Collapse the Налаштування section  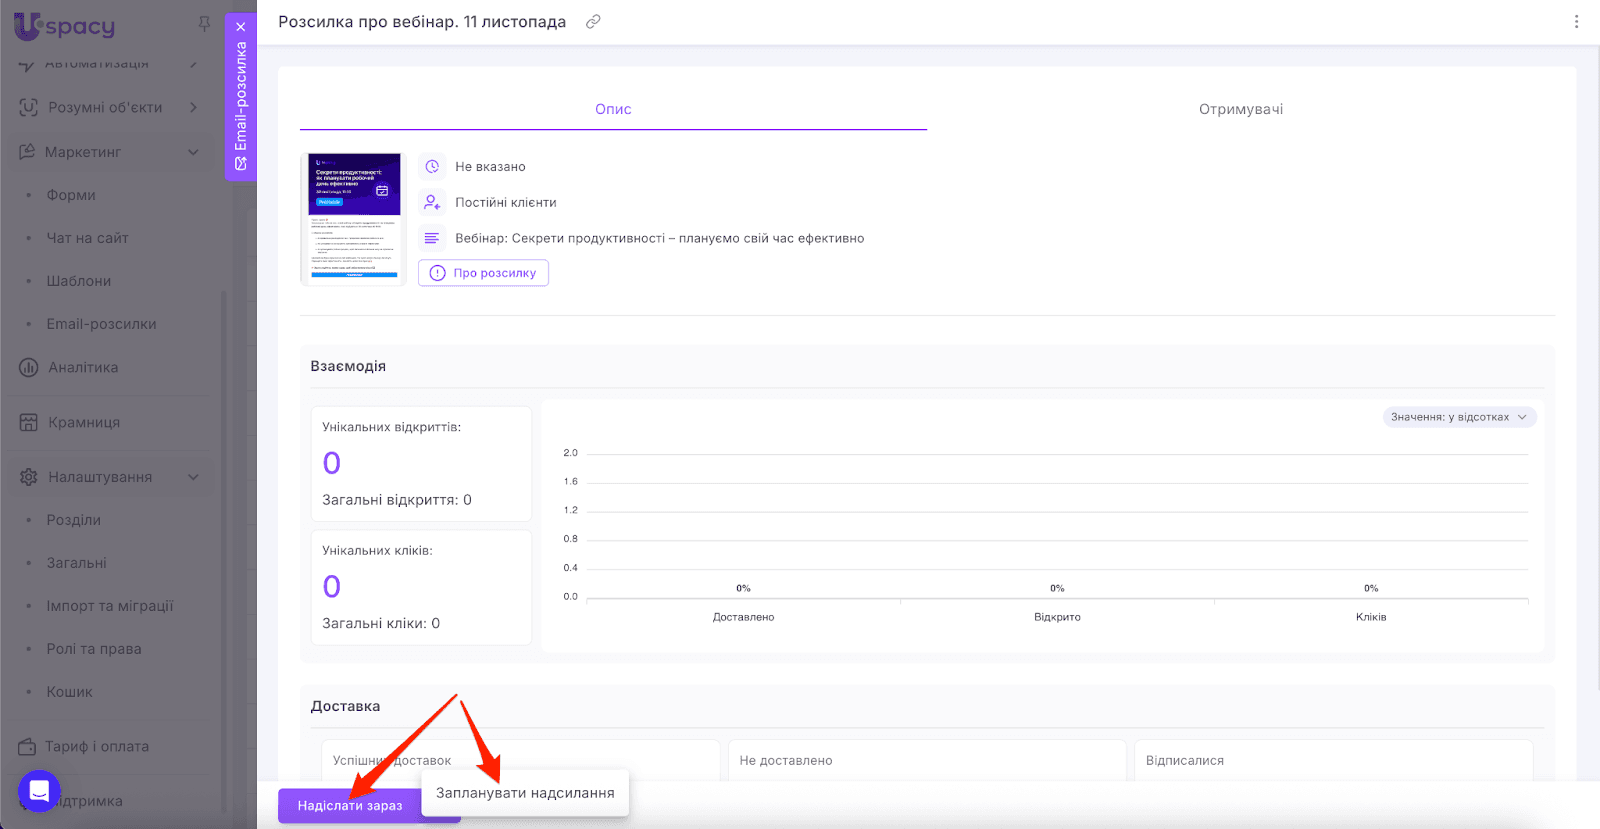[x=193, y=477]
